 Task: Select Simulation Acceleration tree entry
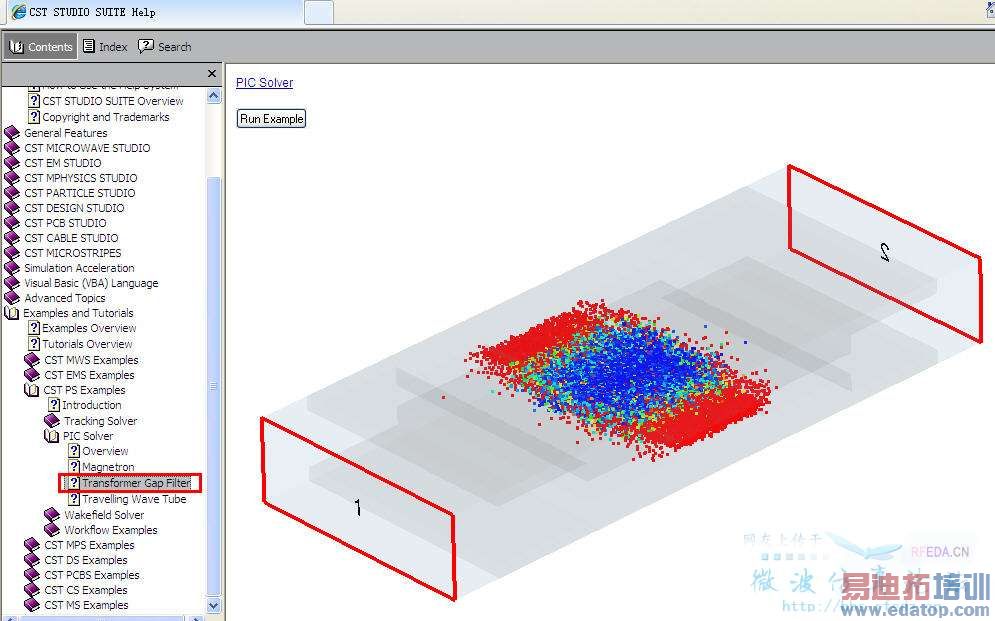79,268
